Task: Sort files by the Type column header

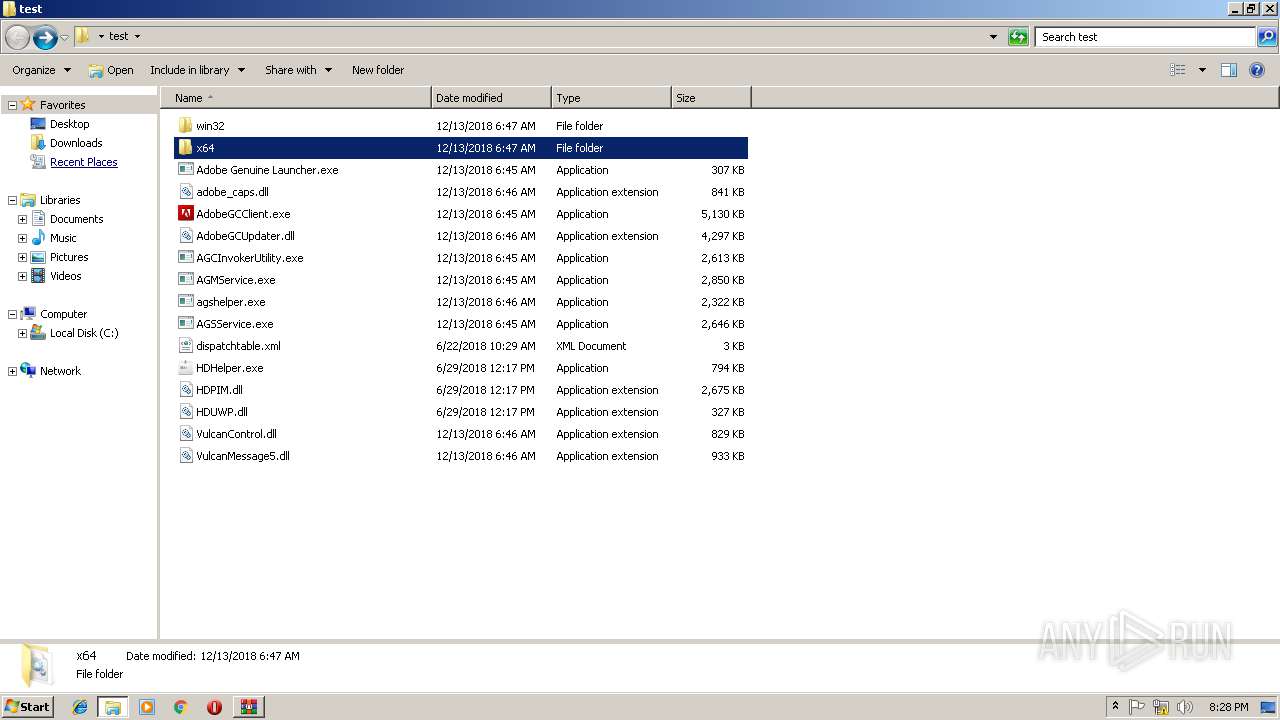Action: tap(611, 98)
